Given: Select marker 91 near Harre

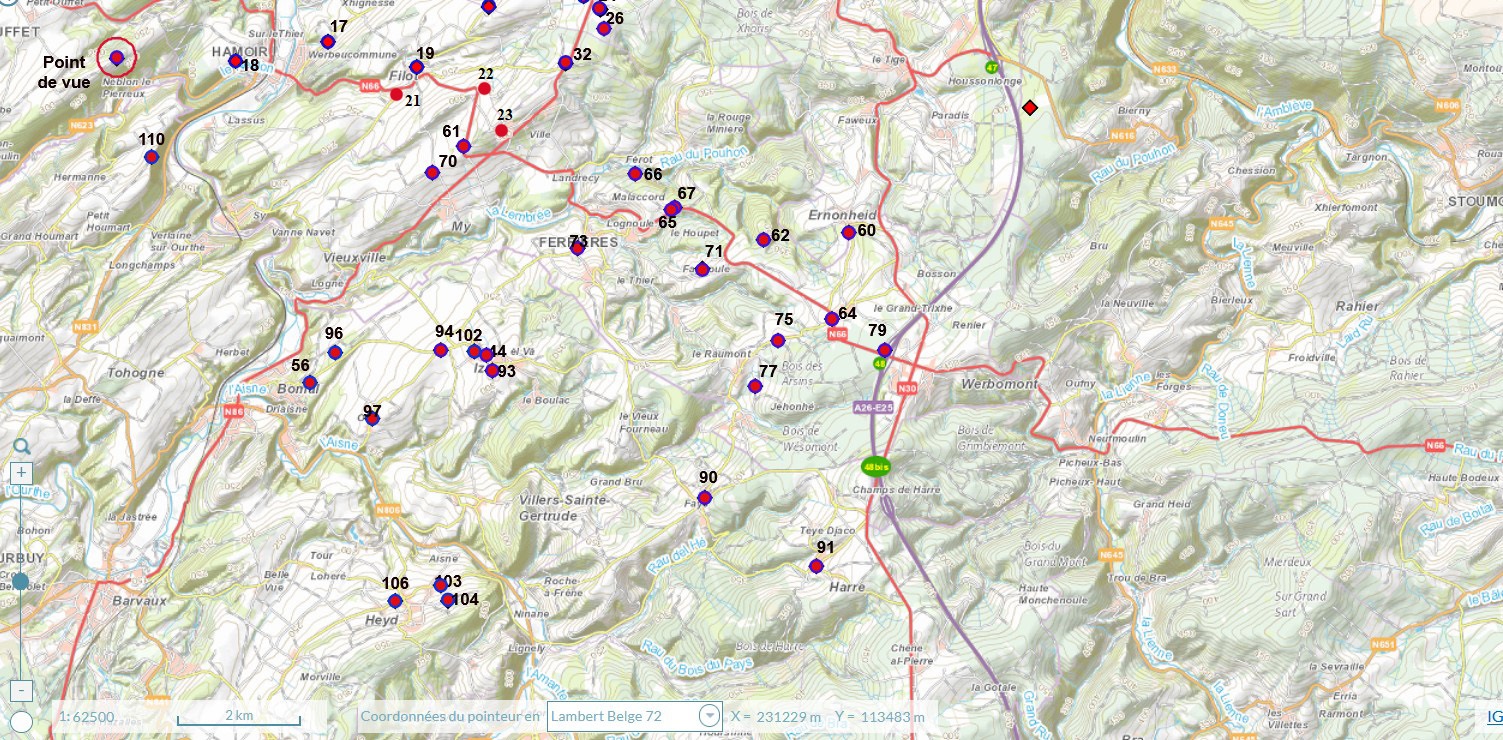Looking at the screenshot, I should 816,566.
